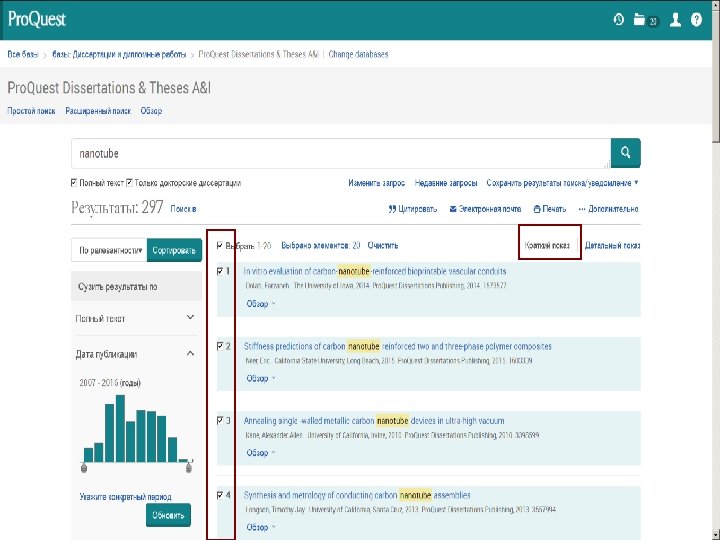The width and height of the screenshot is (720, 540).
Task: Expand Обзор under the Stiffness predictions result
Action: (260, 378)
